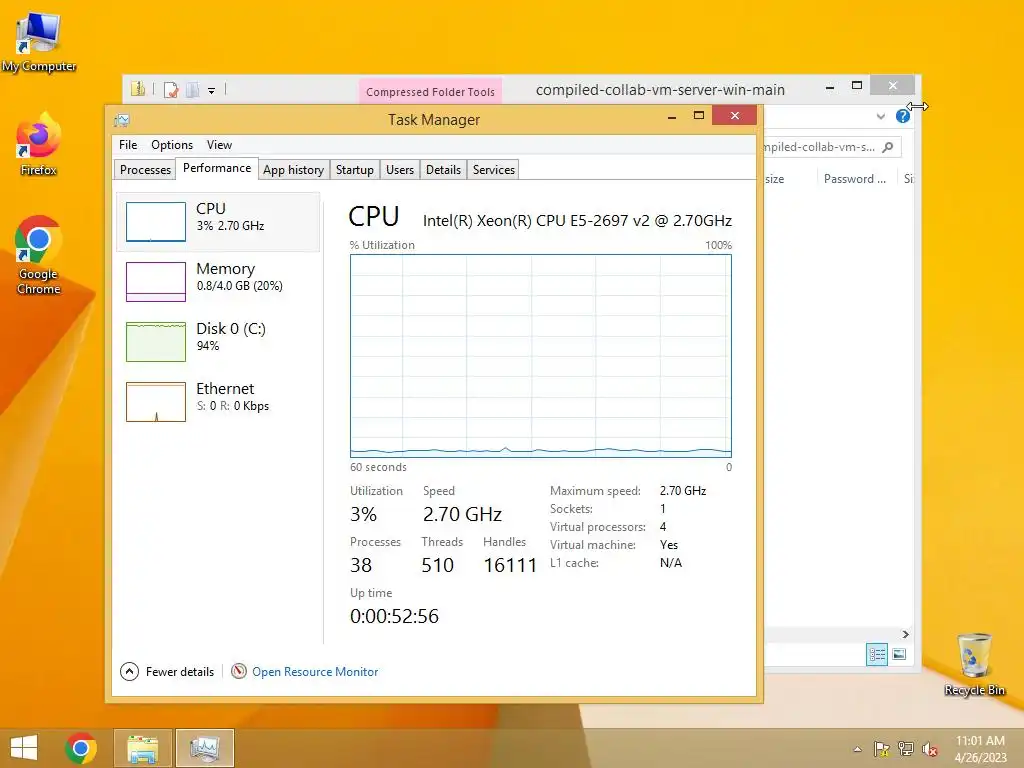Viewport: 1024px width, 768px height.
Task: Click the Resource Monitor gauge icon
Action: 239,671
